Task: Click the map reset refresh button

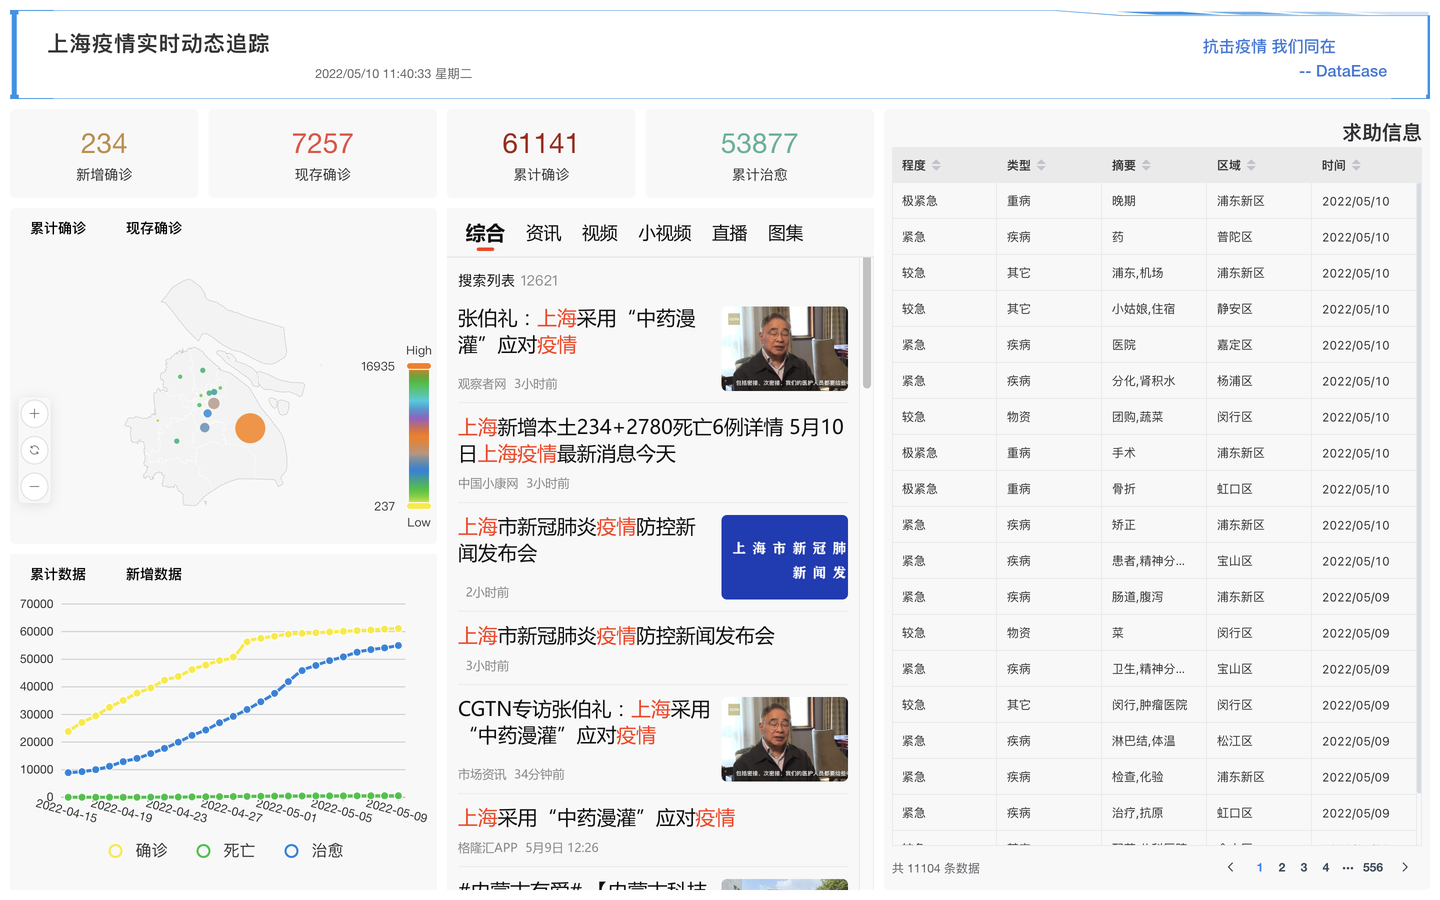Action: pos(34,450)
